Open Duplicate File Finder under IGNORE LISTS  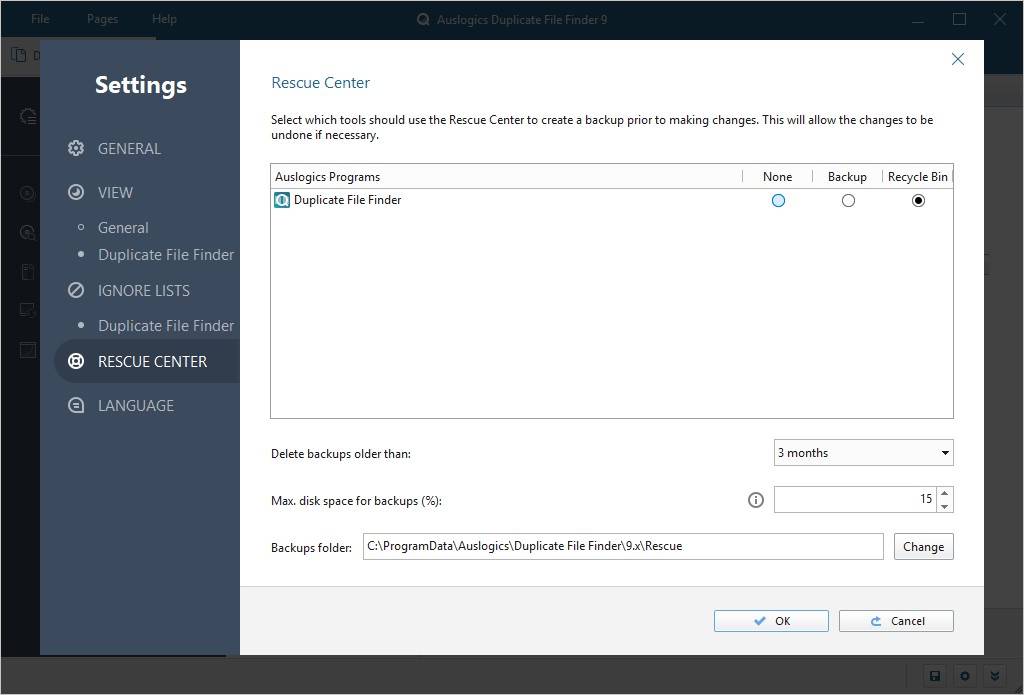[166, 325]
